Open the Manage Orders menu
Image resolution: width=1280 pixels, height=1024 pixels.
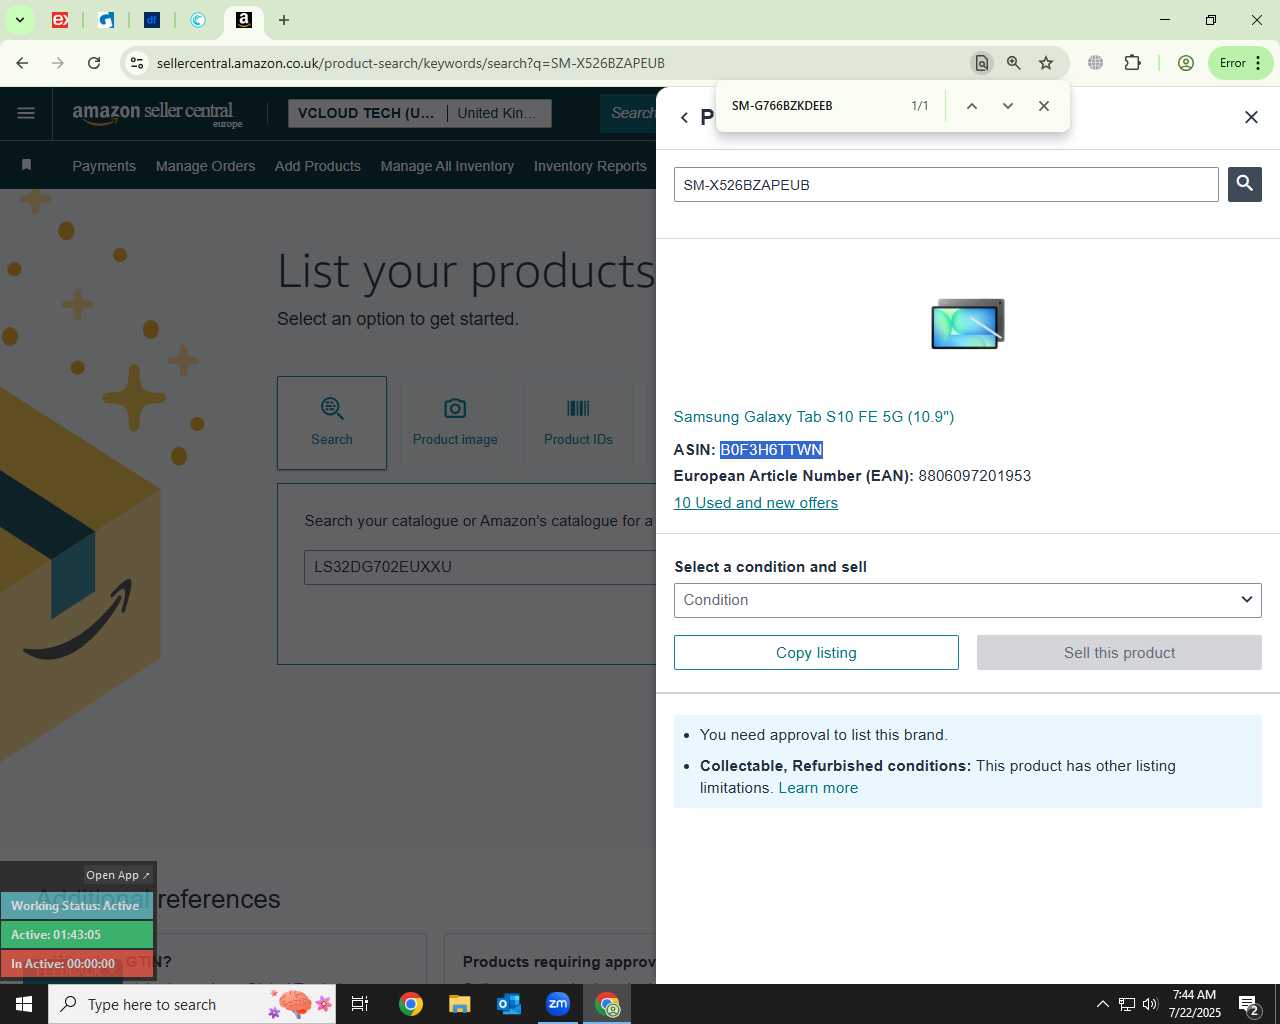205,166
